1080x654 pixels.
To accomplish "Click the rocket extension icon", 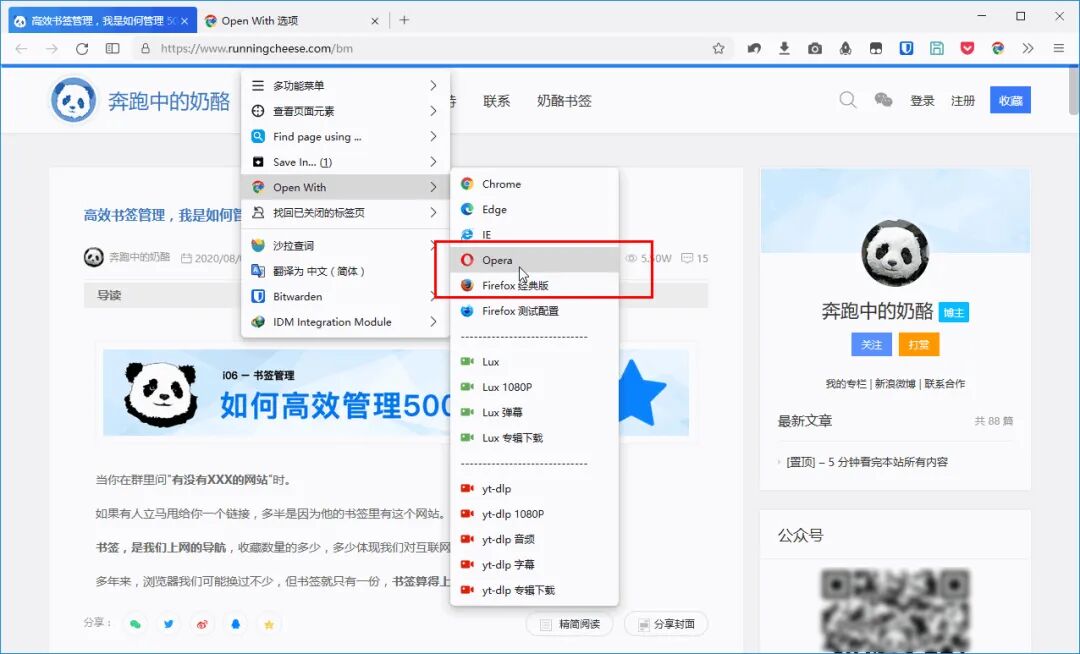I will tap(845, 48).
